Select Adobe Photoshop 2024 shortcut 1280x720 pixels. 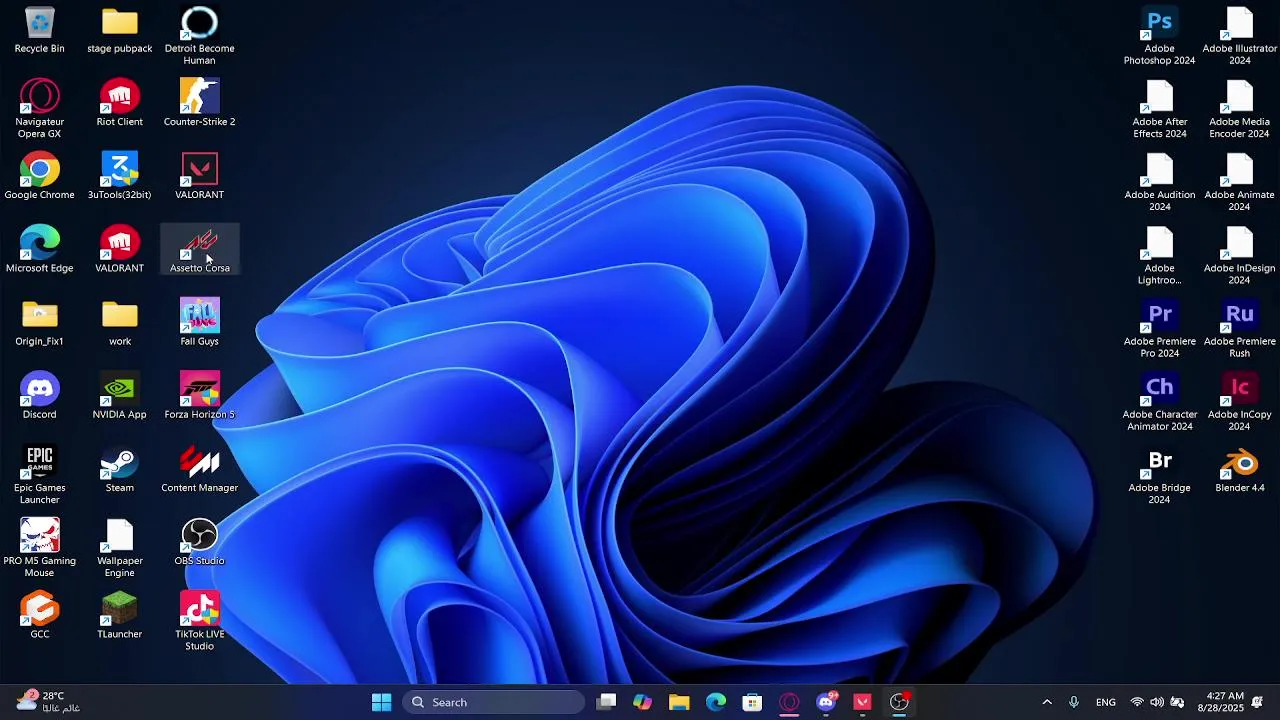click(1159, 36)
